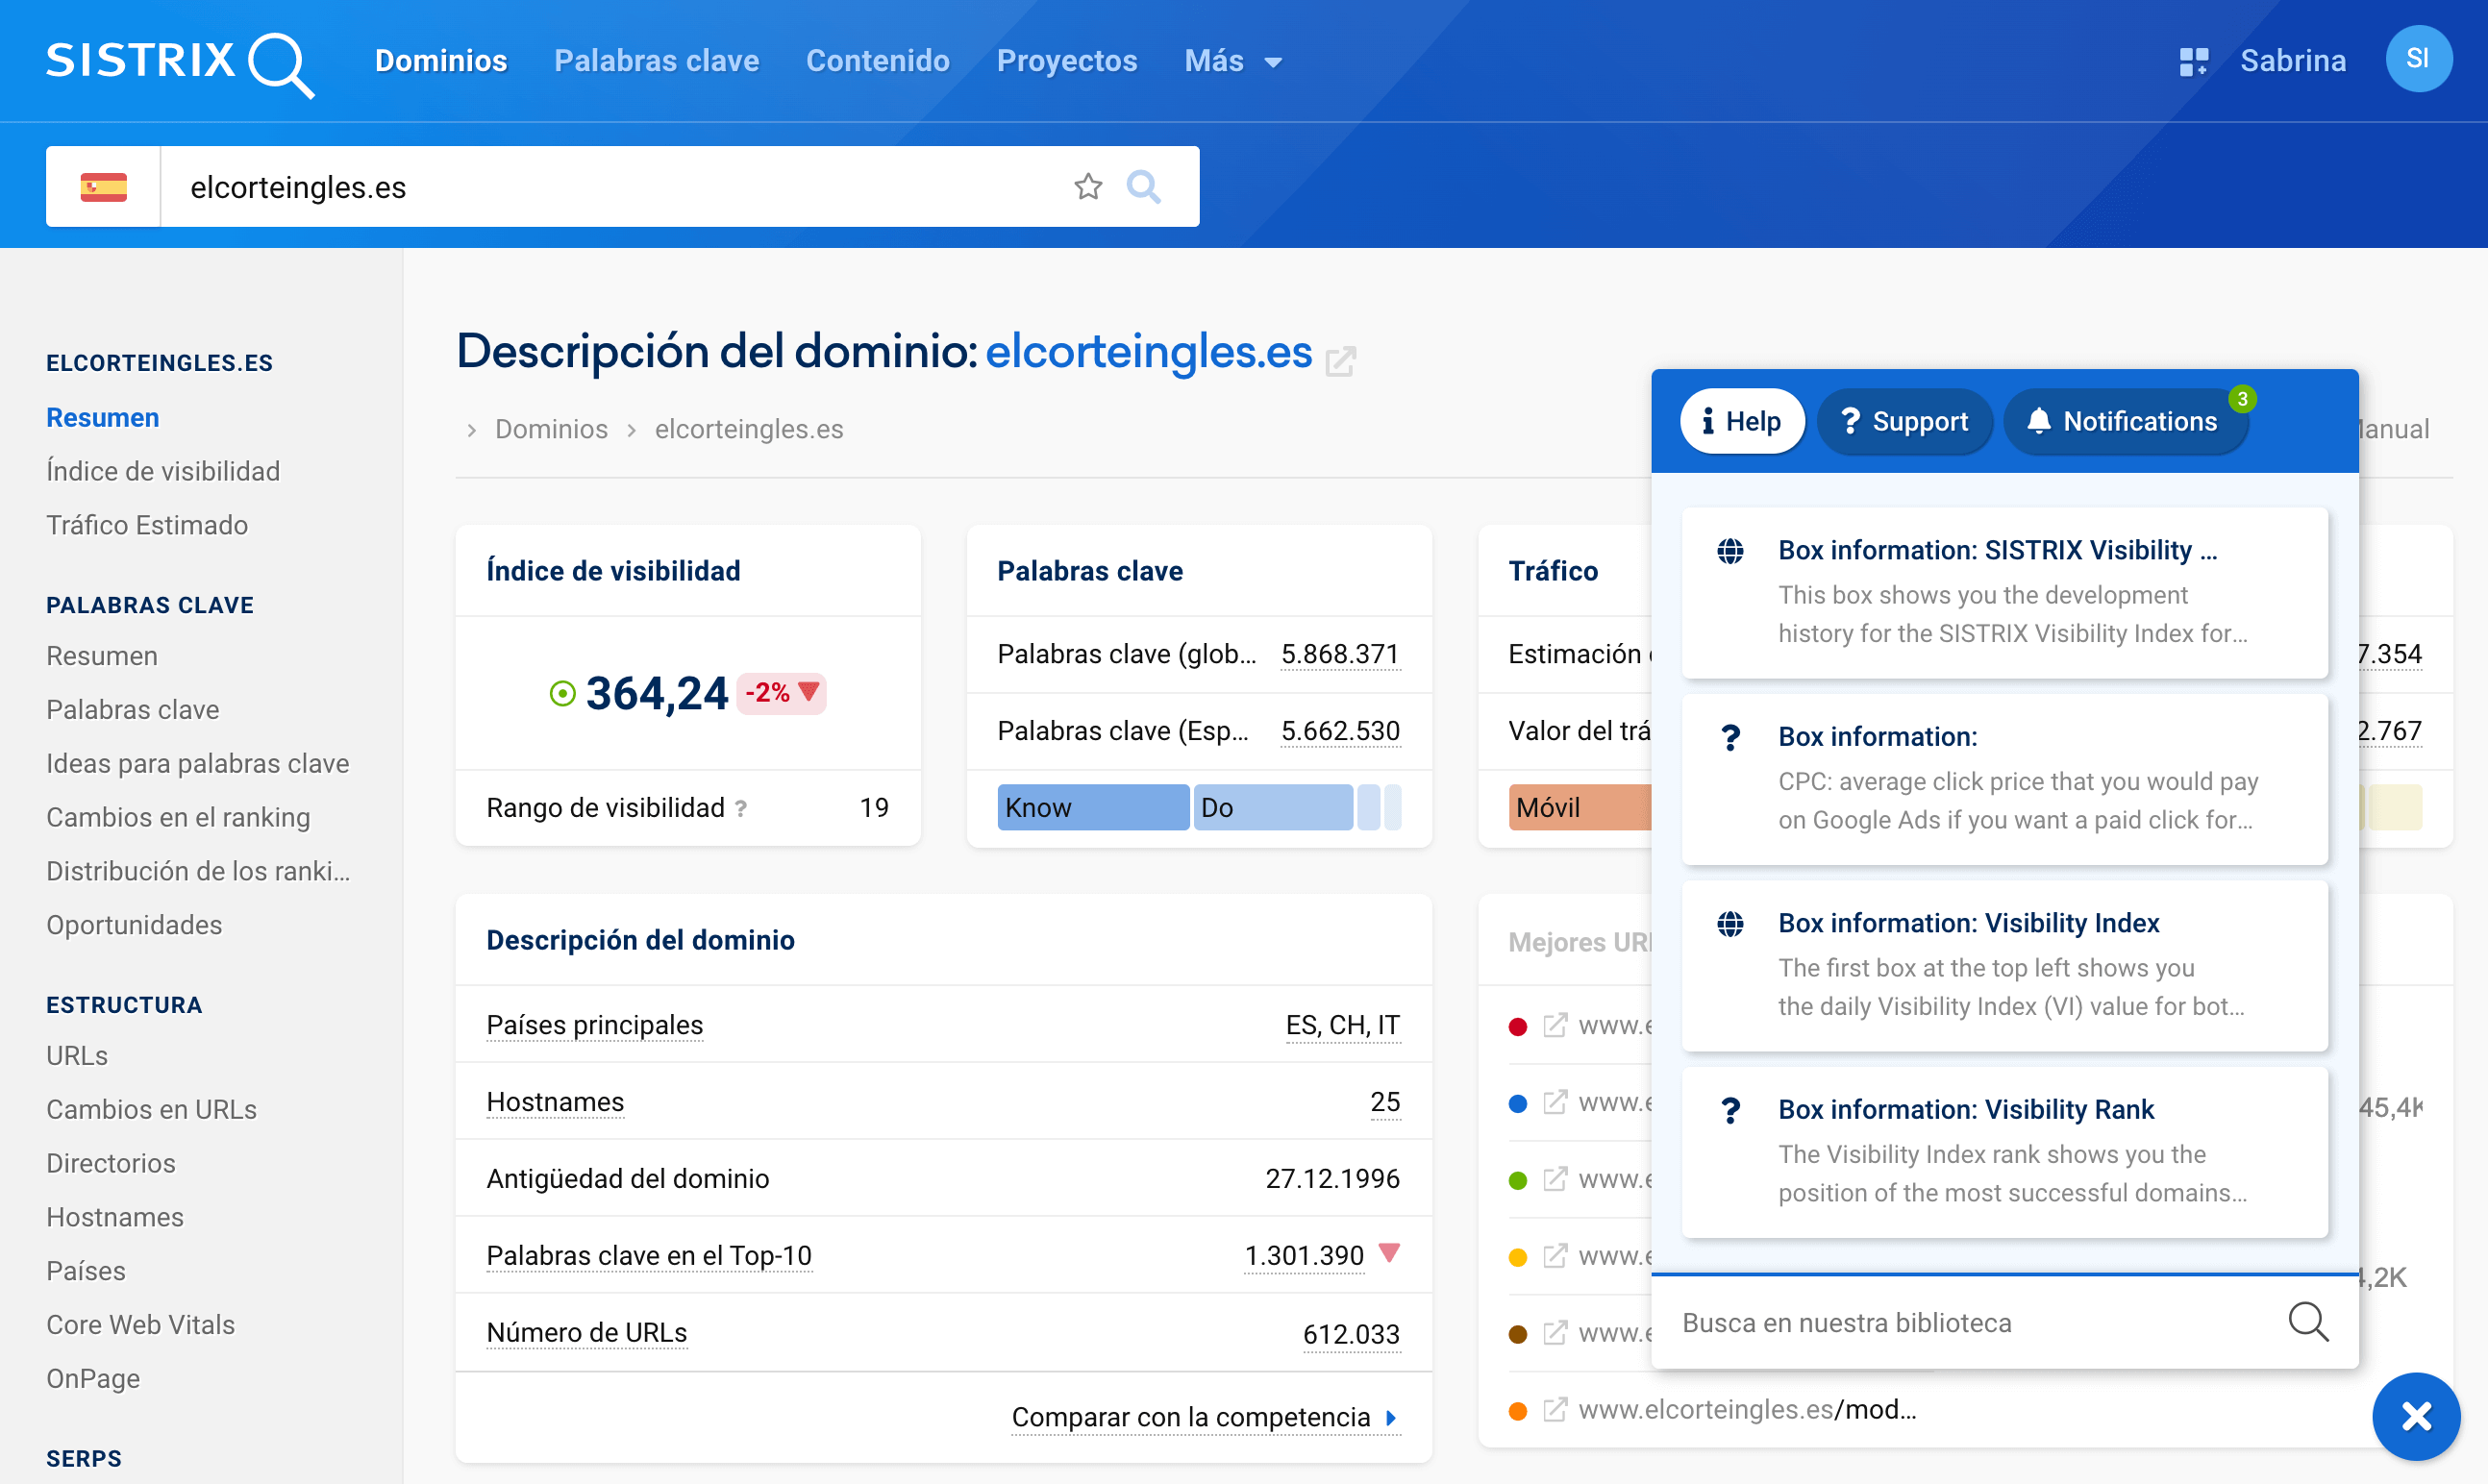2488x1484 pixels.
Task: Click the Sabrina user name
Action: point(2293,61)
